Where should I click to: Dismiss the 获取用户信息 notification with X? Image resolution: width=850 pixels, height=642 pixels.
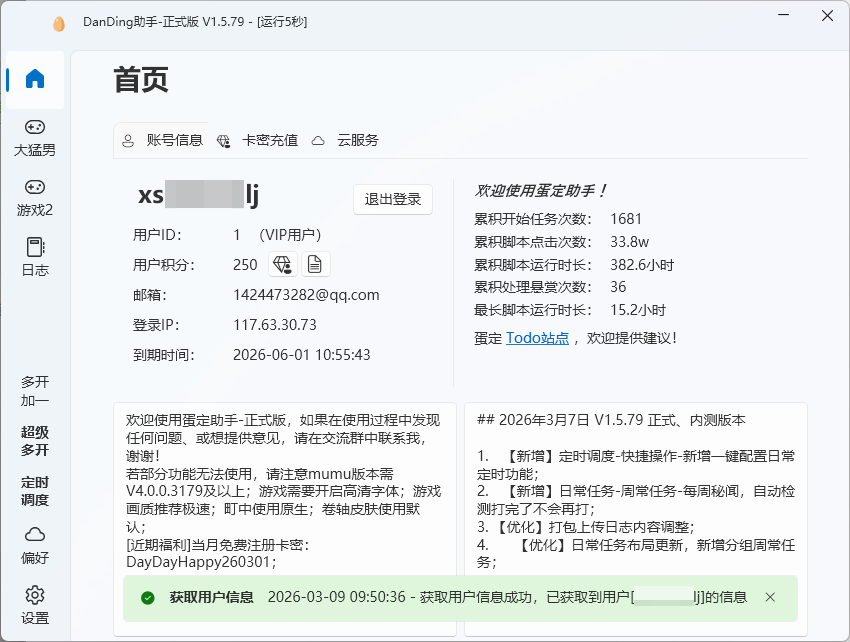(x=770, y=597)
